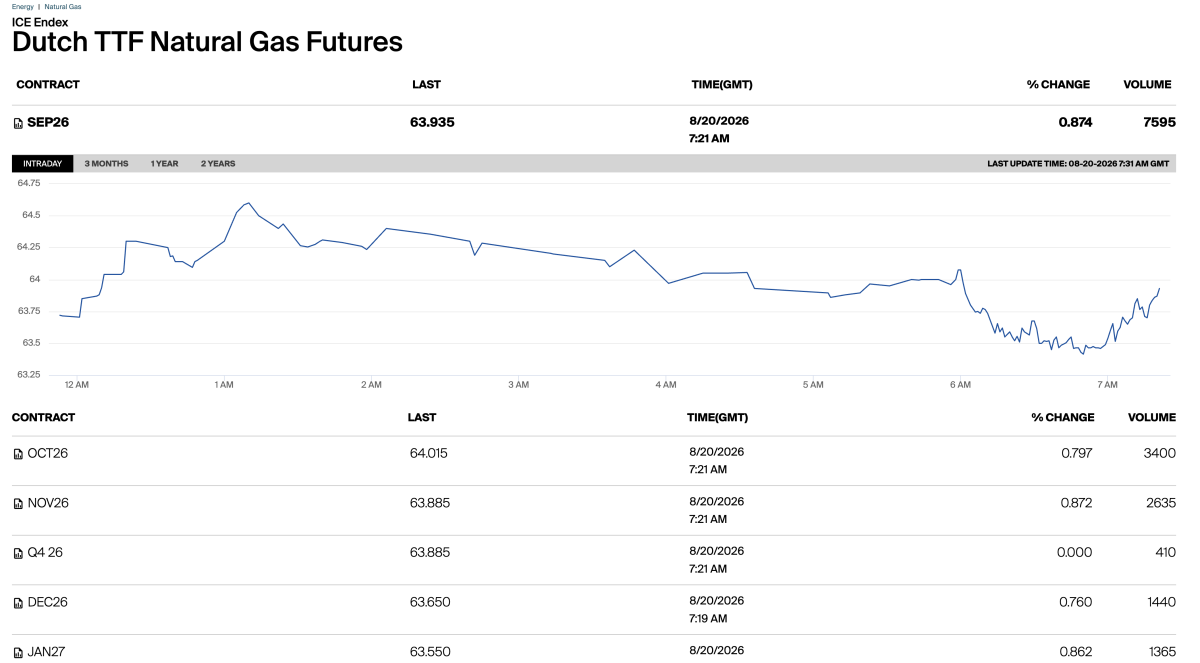Click the 1 AM price peak on chart
The height and width of the screenshot is (663, 1200).
coord(247,203)
